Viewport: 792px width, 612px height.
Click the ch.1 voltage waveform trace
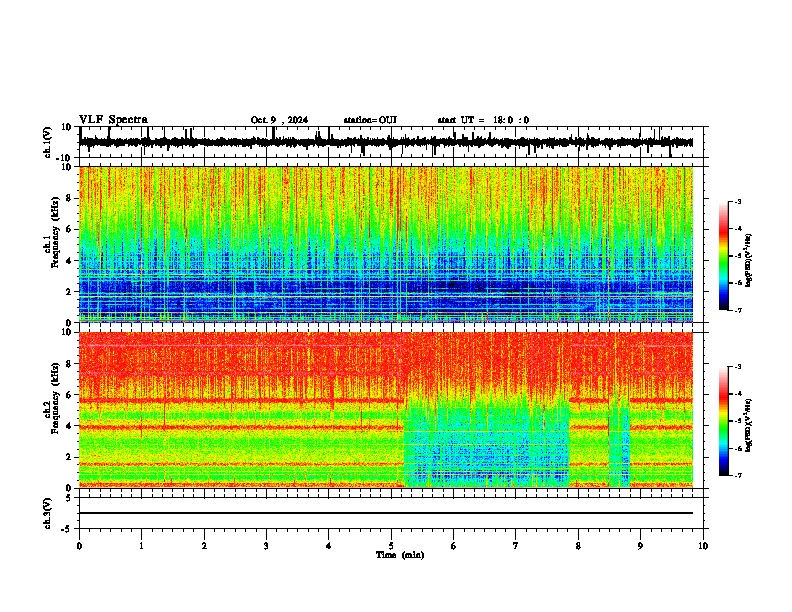coord(386,142)
